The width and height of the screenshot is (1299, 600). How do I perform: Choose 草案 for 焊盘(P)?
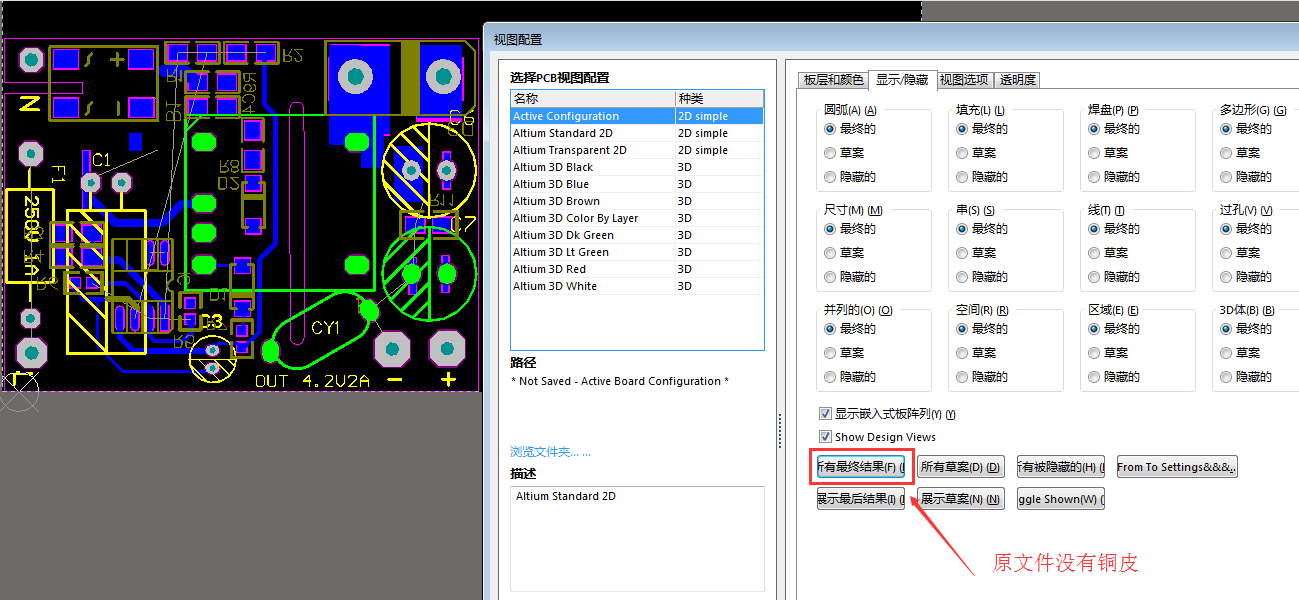pos(1094,153)
